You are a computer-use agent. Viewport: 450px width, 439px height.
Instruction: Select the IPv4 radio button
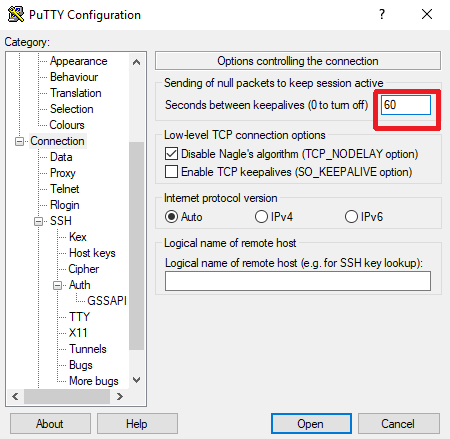[x=261, y=216]
